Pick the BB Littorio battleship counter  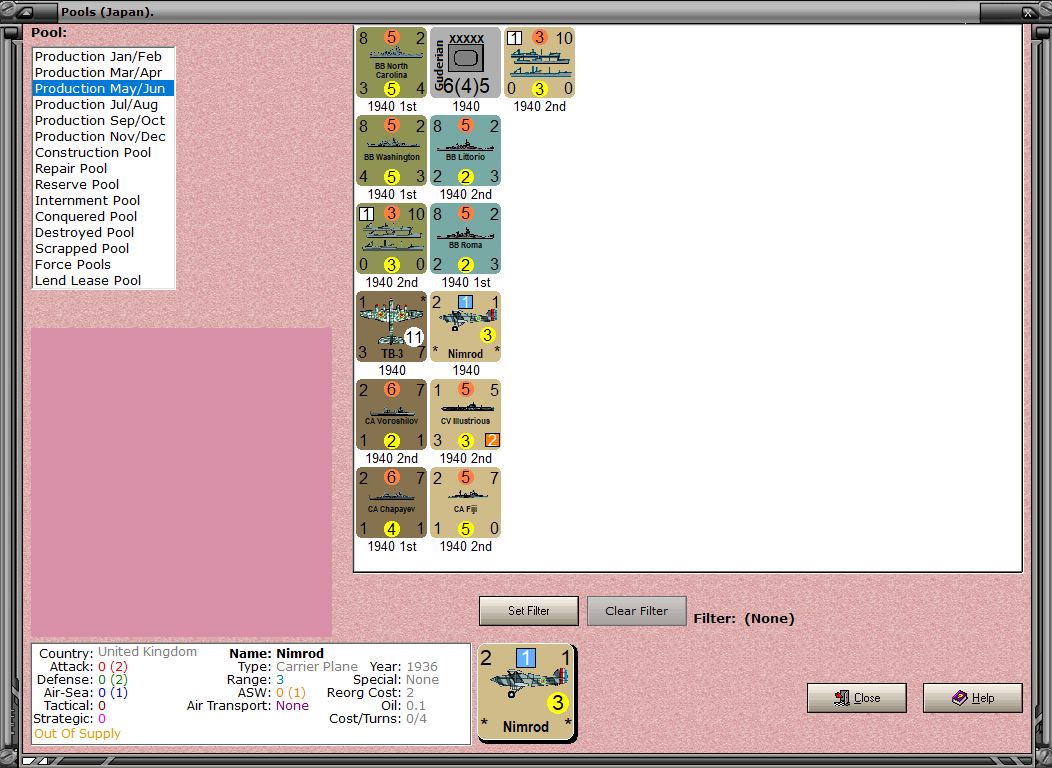466,151
